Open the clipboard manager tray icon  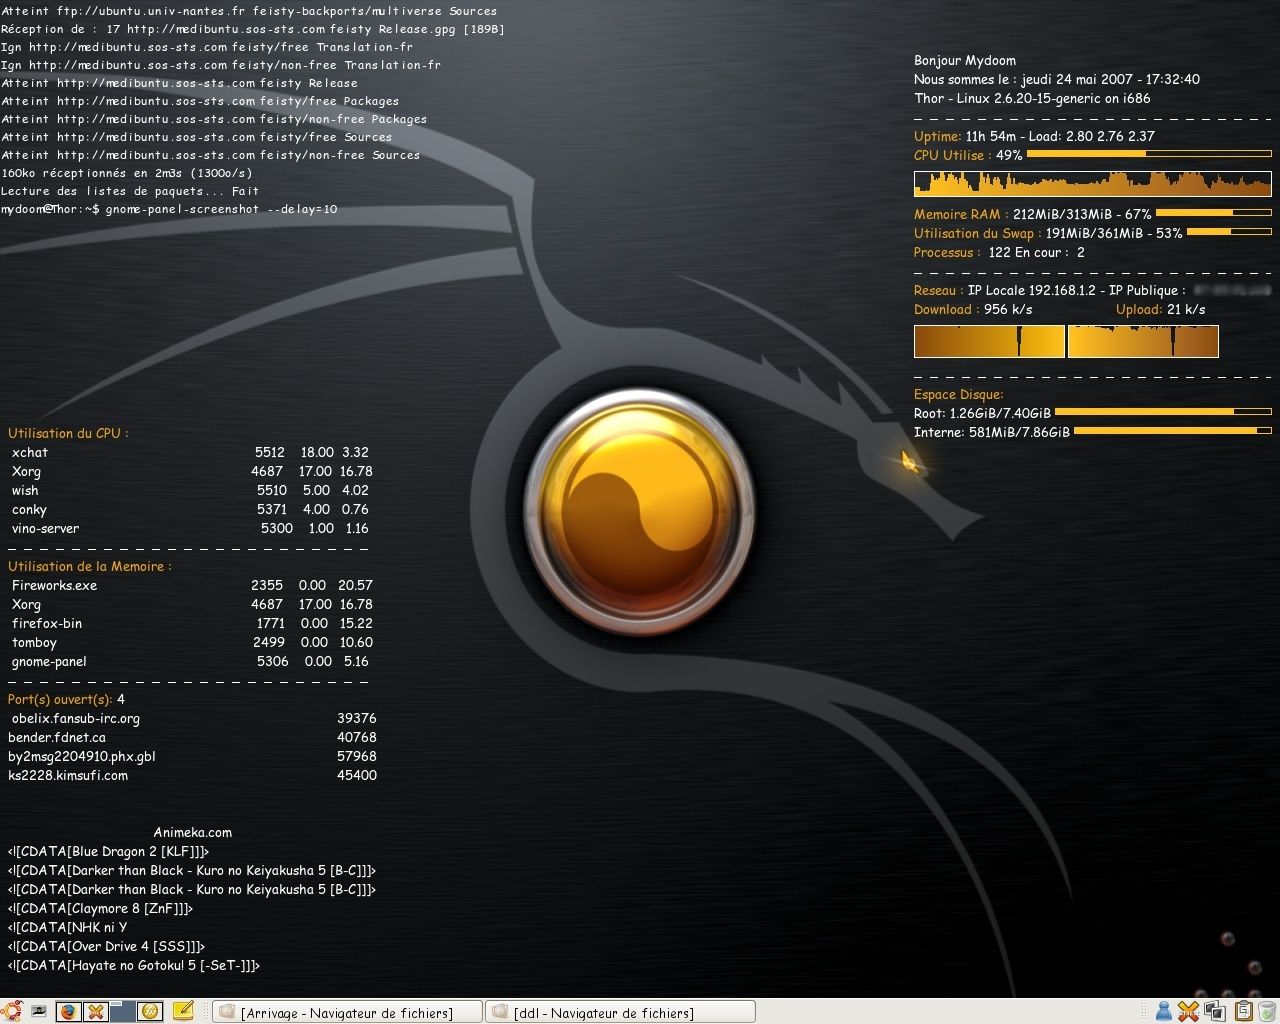coord(1244,1011)
